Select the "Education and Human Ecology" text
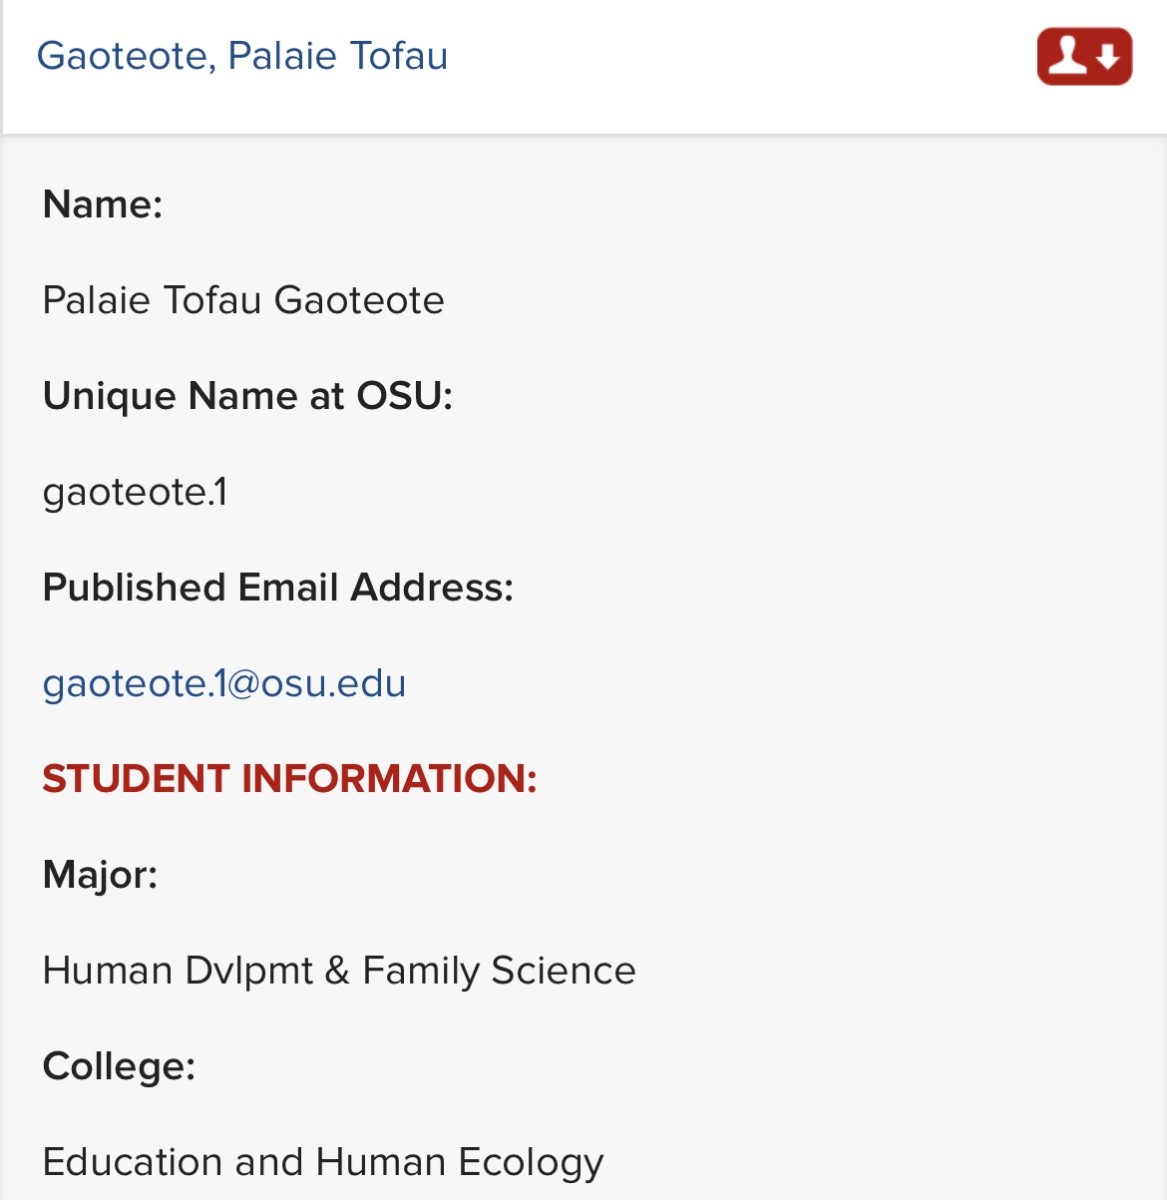The height and width of the screenshot is (1200, 1167). tap(323, 1162)
